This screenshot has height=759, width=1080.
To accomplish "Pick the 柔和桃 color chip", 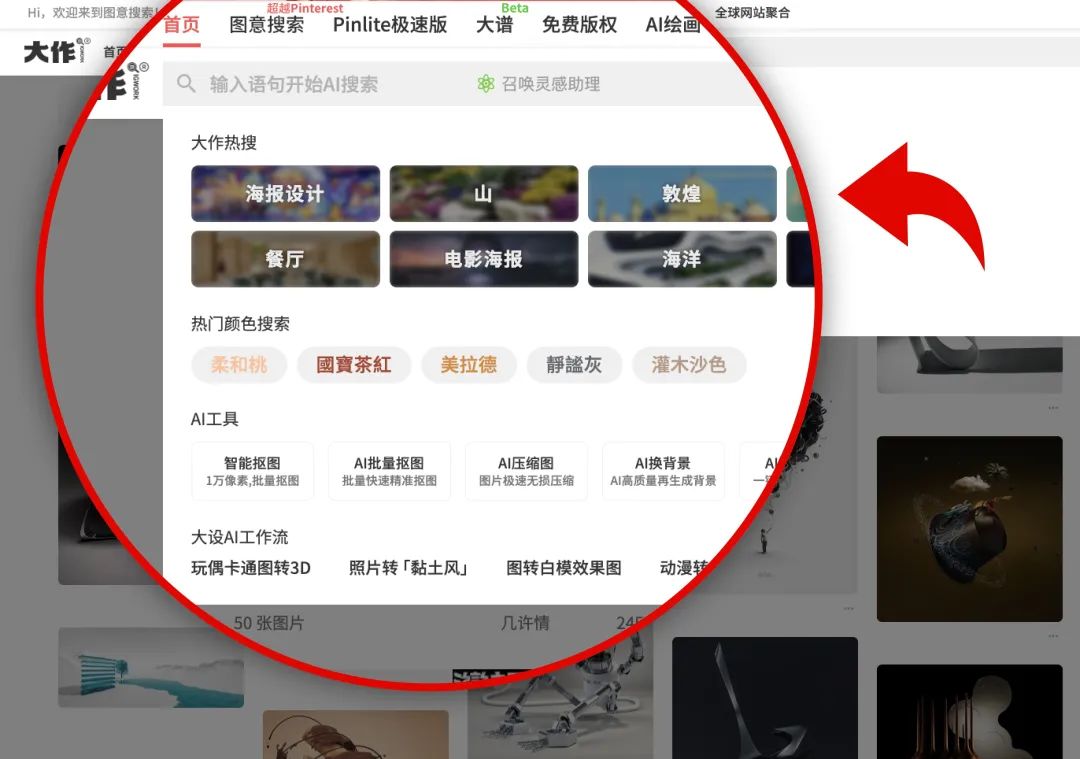I will click(239, 365).
